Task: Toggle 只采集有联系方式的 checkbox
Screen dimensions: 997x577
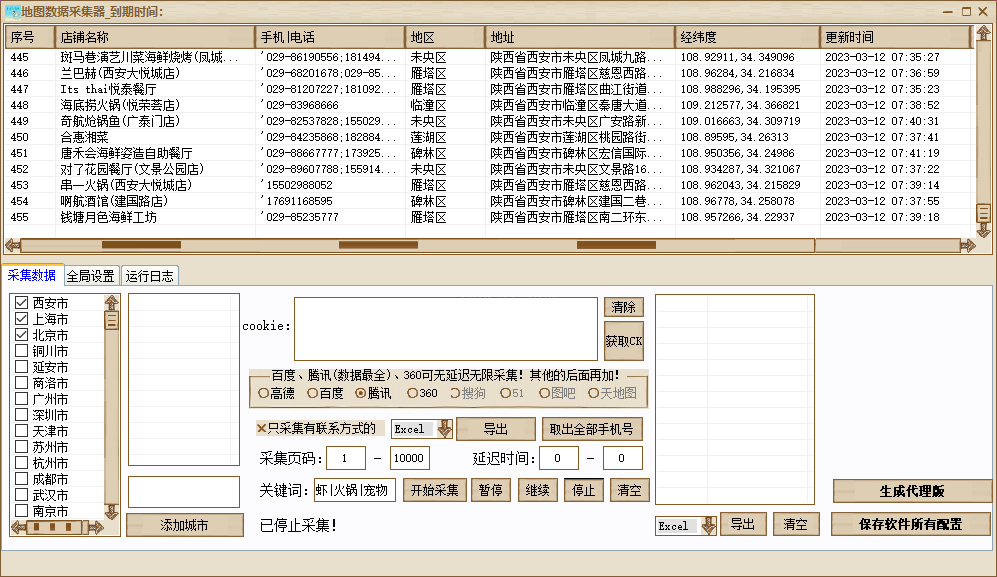Action: (262, 429)
